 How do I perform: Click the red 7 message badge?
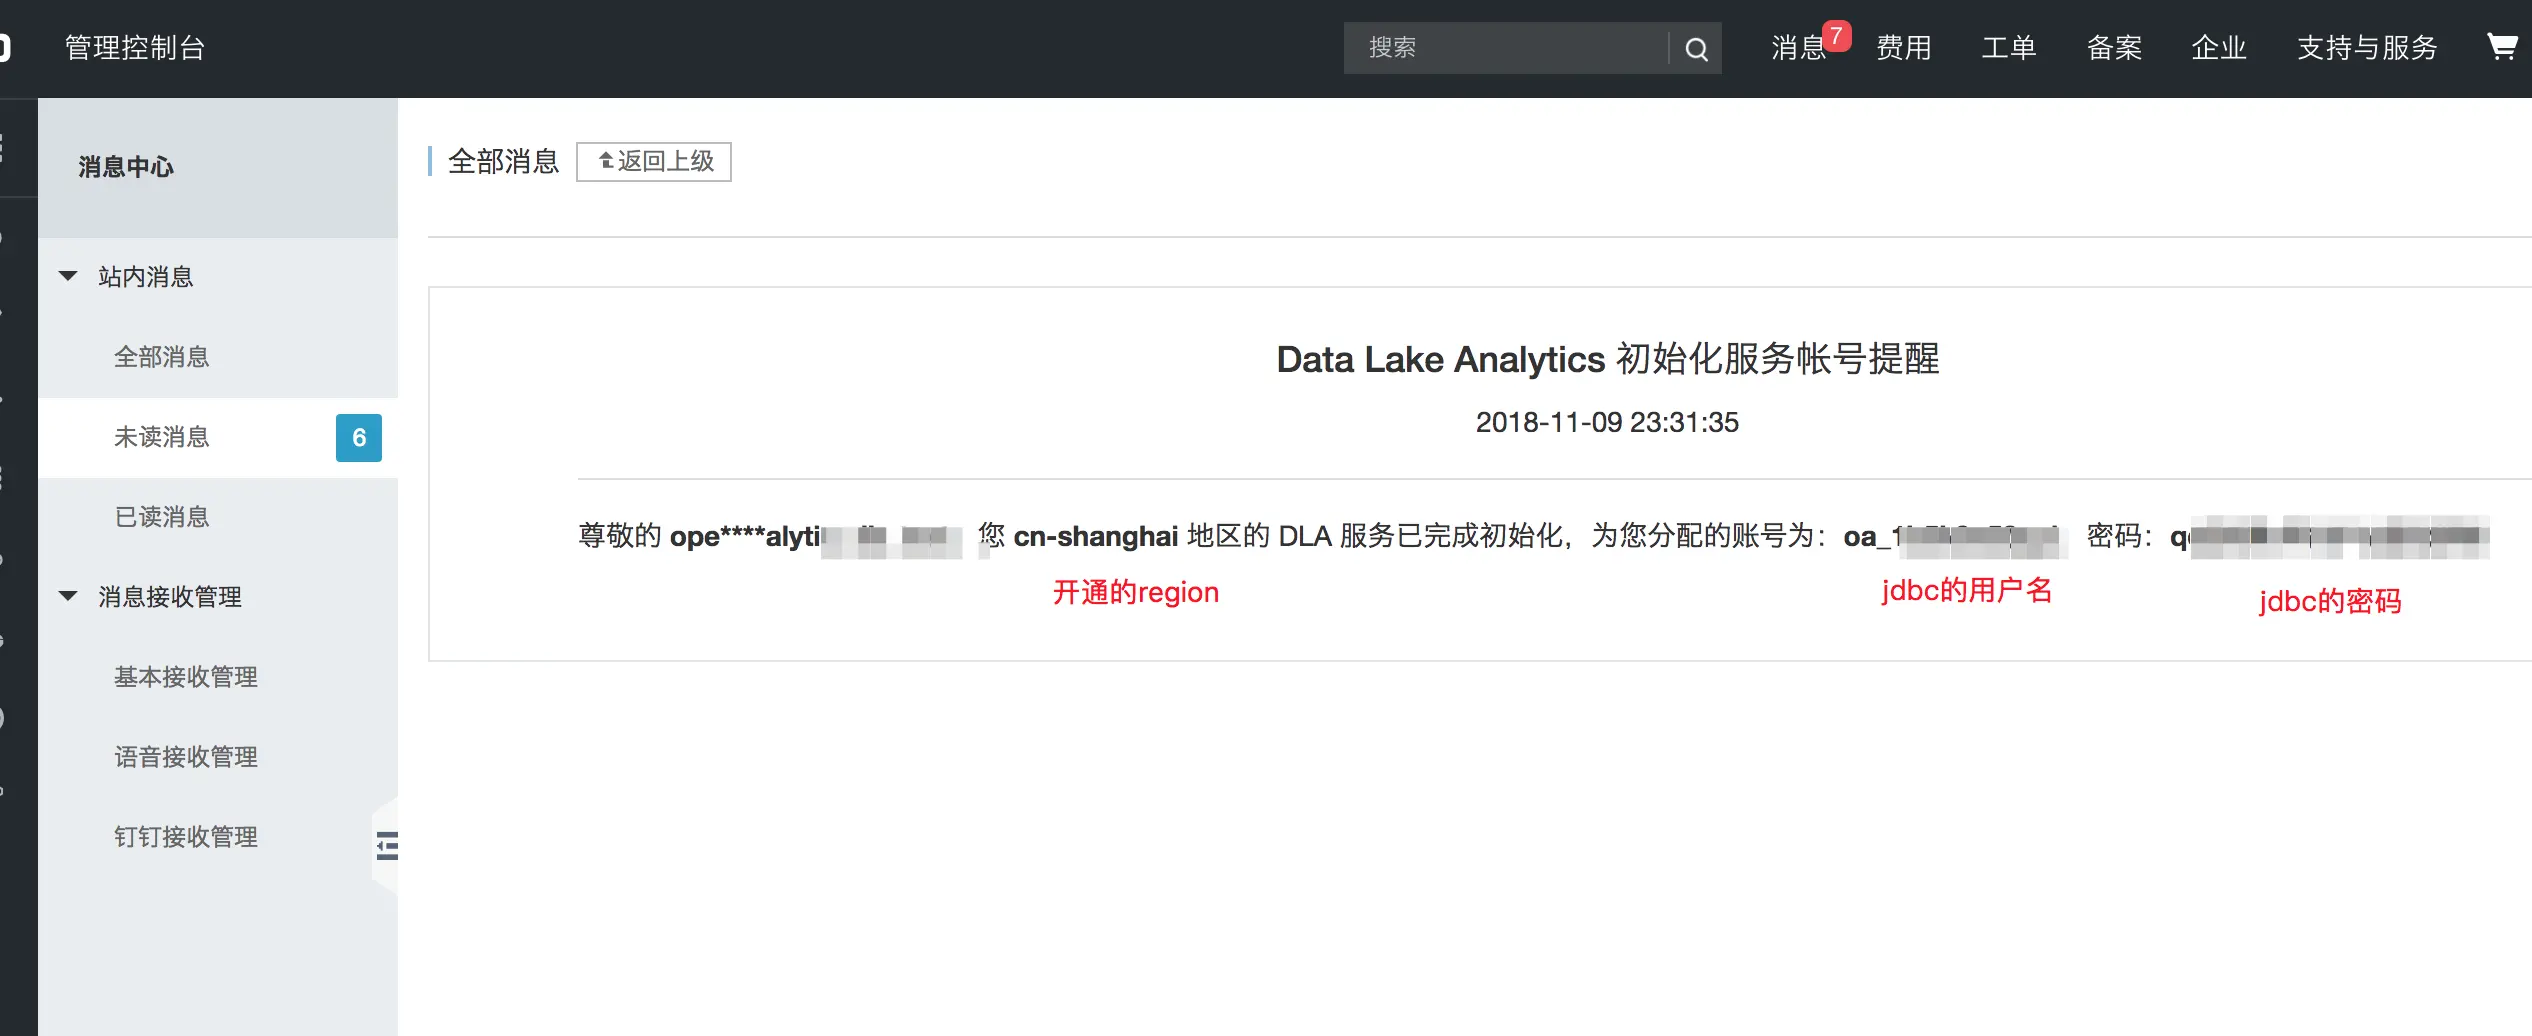[1836, 36]
